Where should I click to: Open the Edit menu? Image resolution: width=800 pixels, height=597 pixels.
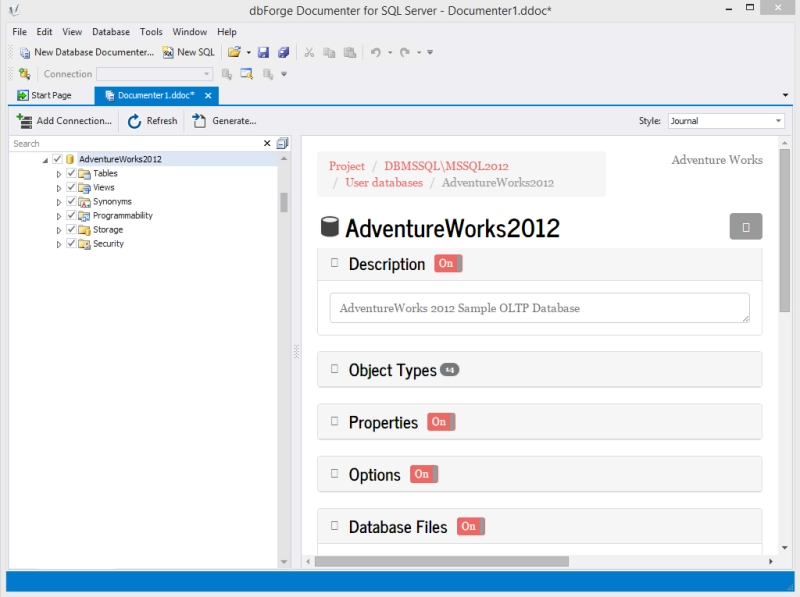pos(44,32)
